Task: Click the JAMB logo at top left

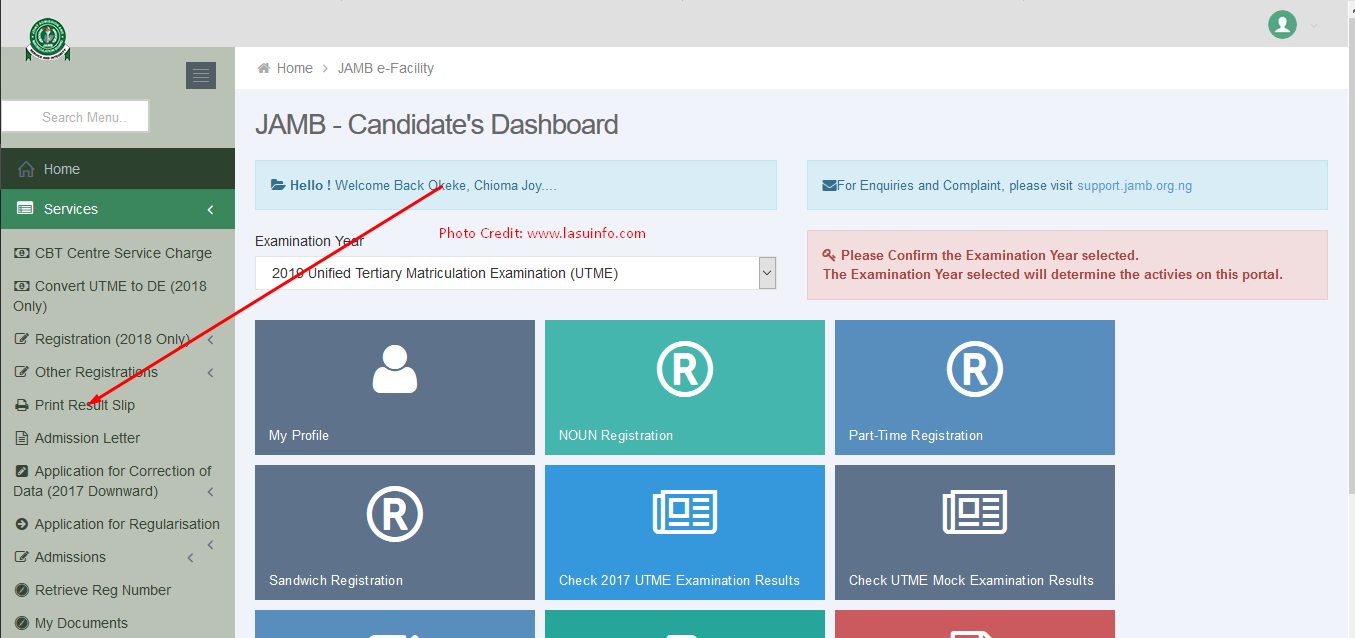Action: coord(47,41)
